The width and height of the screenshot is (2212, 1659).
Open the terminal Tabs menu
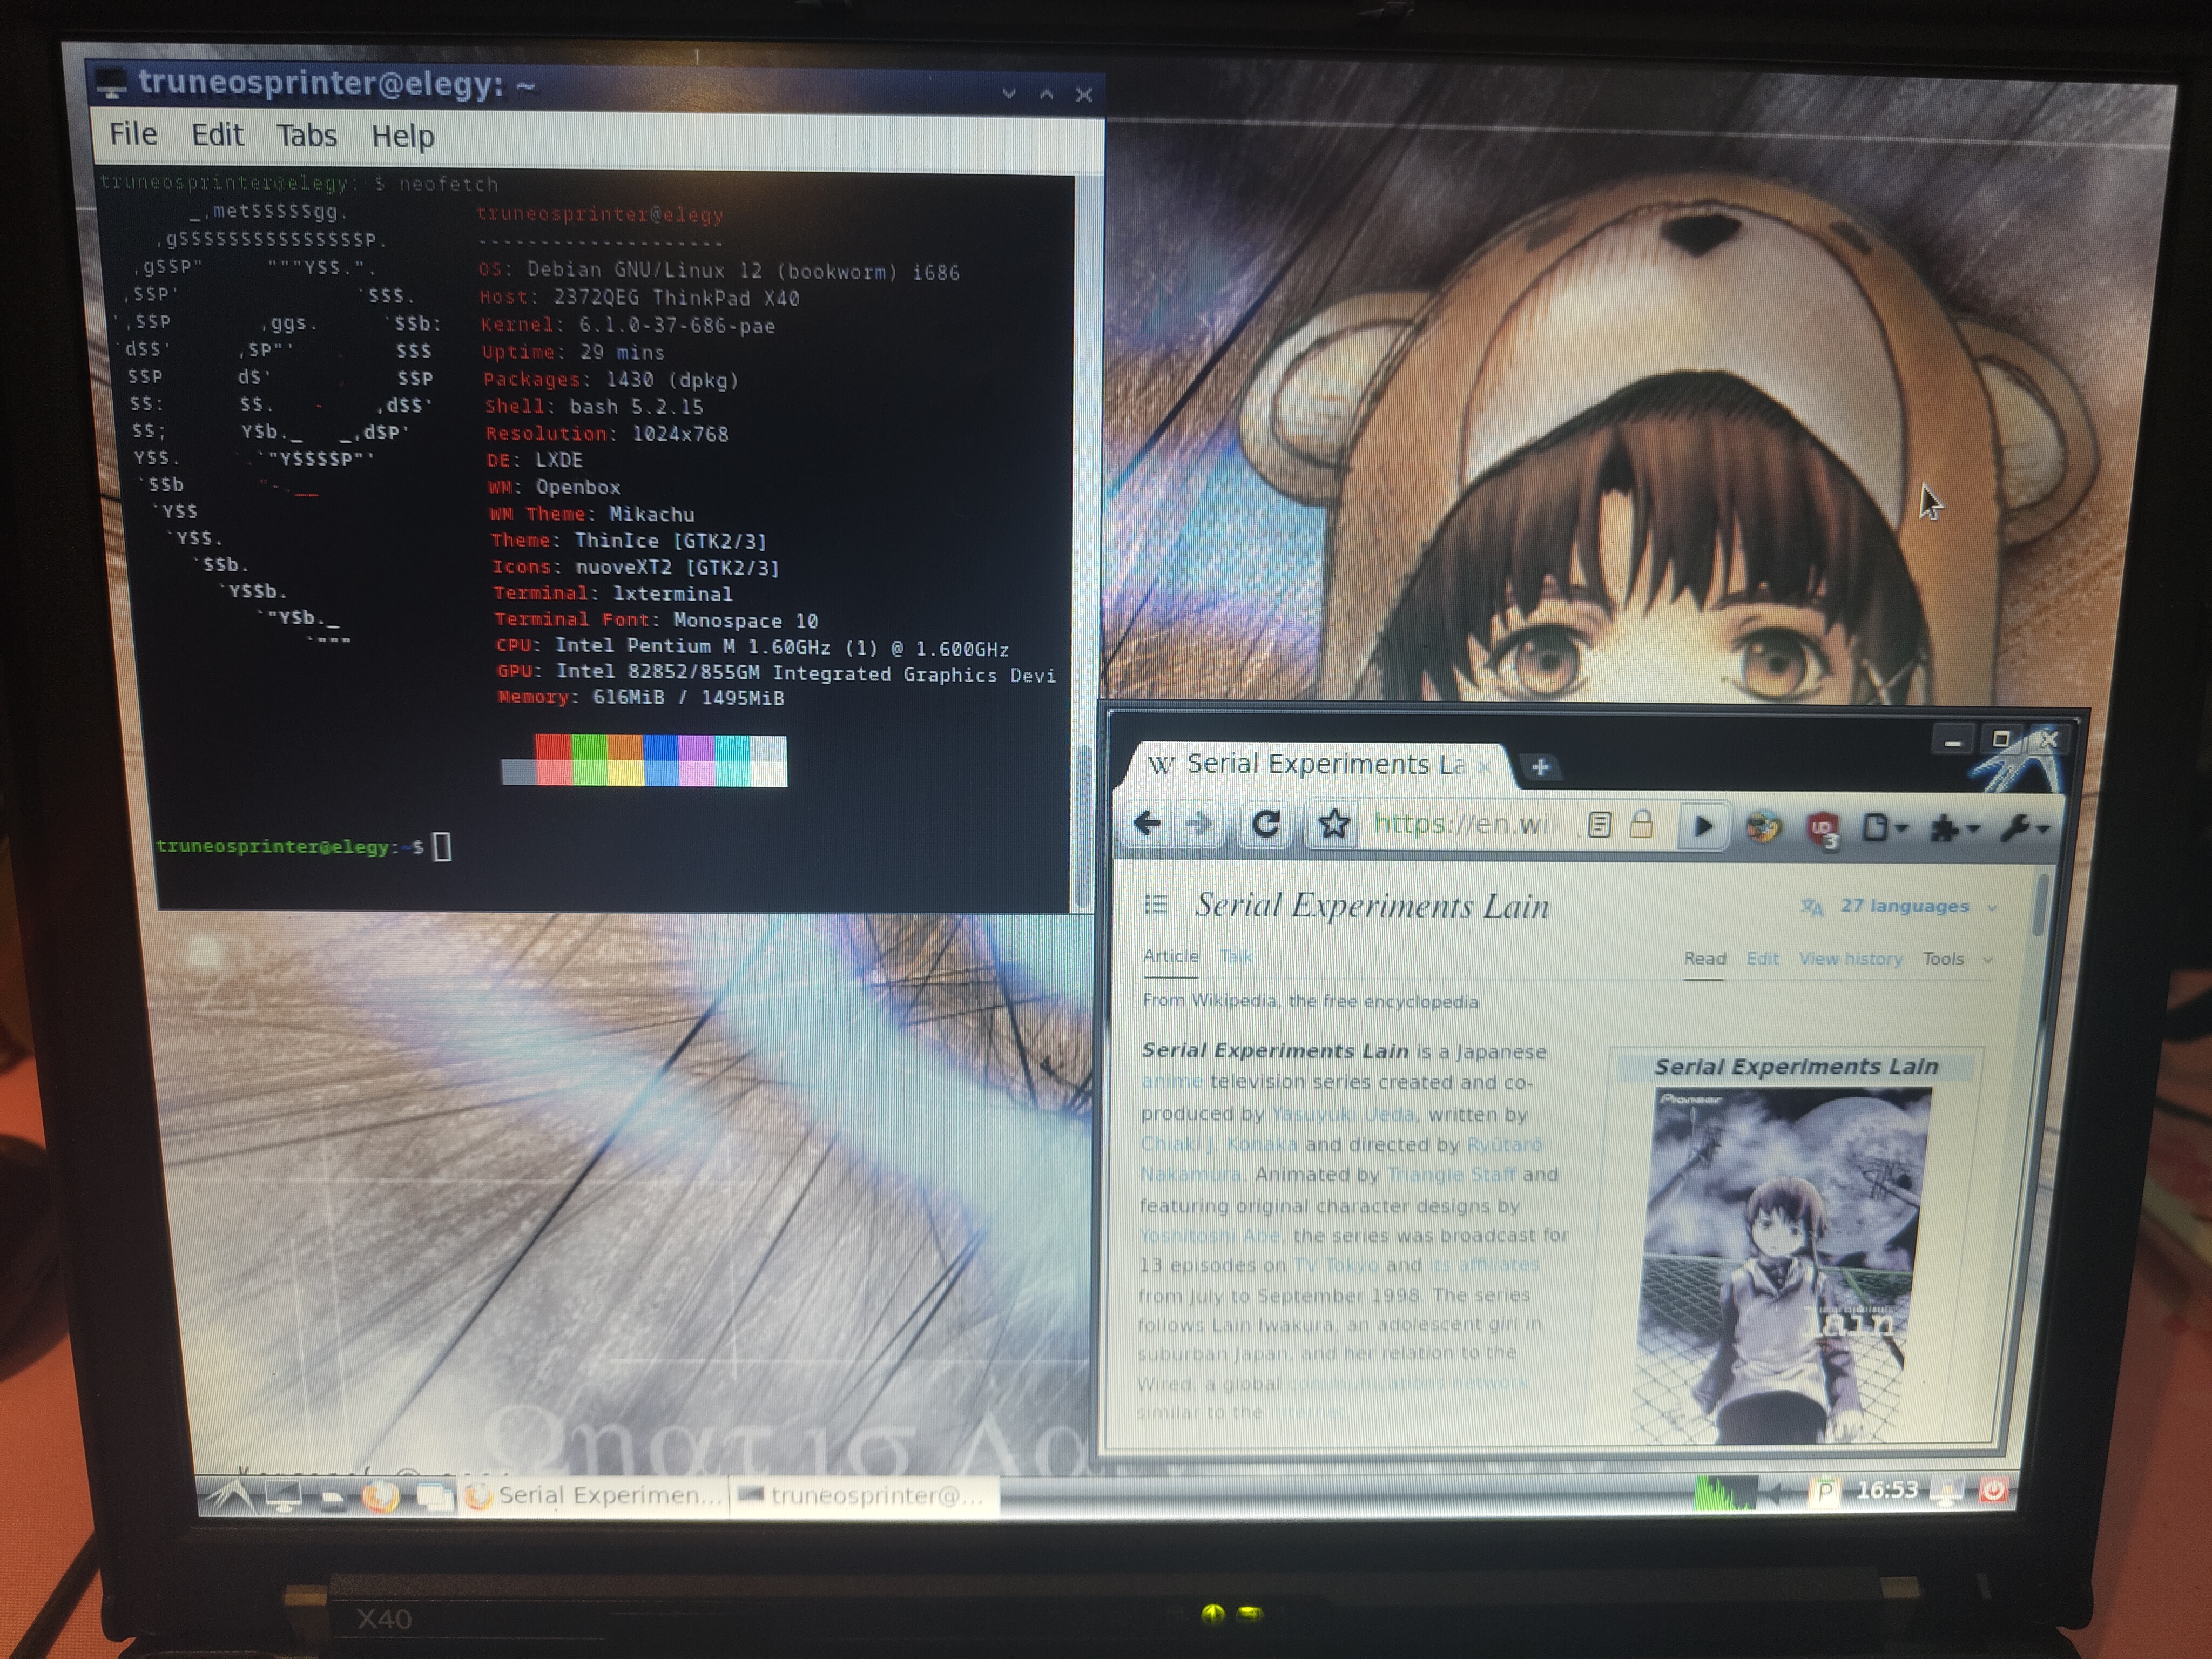[x=306, y=135]
